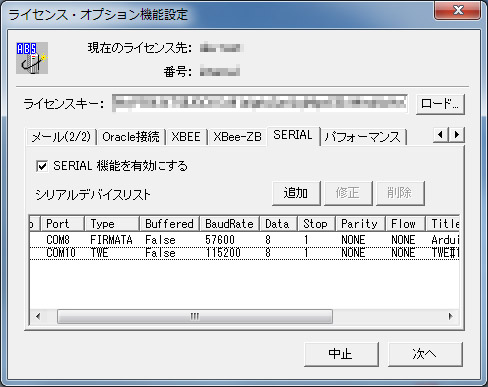Image resolution: width=488 pixels, height=387 pixels.
Task: Open the Oracle接続 tab
Action: tap(131, 137)
